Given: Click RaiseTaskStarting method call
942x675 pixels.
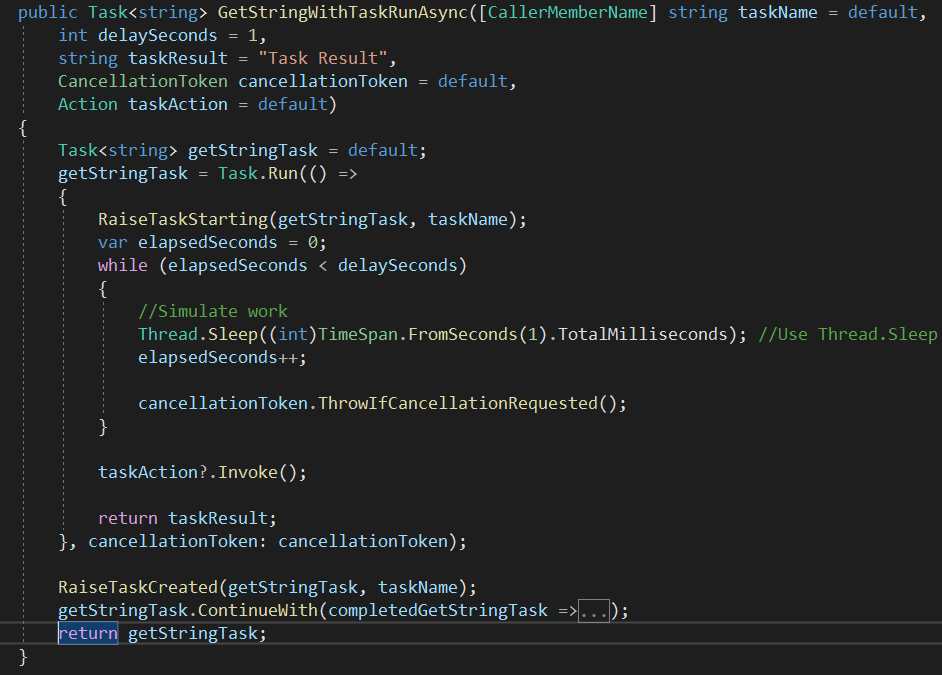Looking at the screenshot, I should coord(183,219).
